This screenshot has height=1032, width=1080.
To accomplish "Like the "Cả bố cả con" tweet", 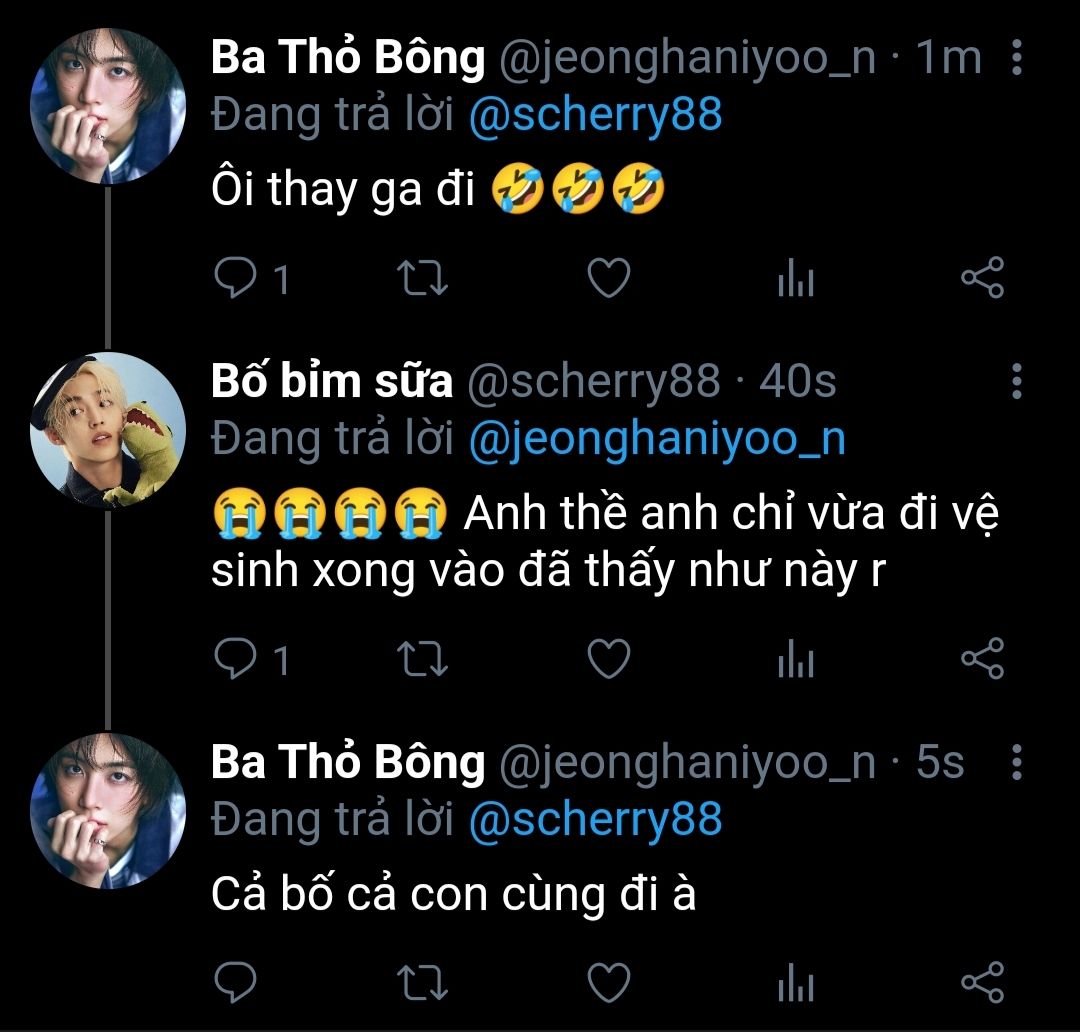I will [x=608, y=982].
